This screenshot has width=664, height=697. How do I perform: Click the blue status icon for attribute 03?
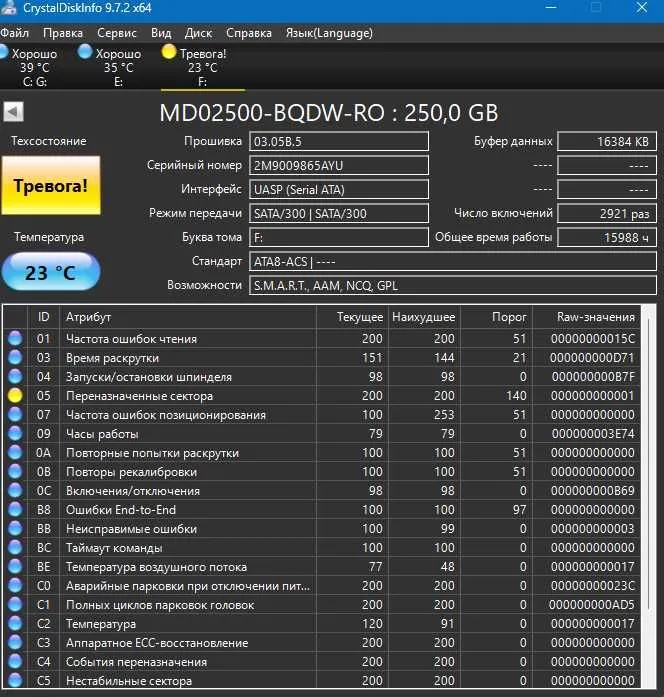pyautogui.click(x=15, y=357)
